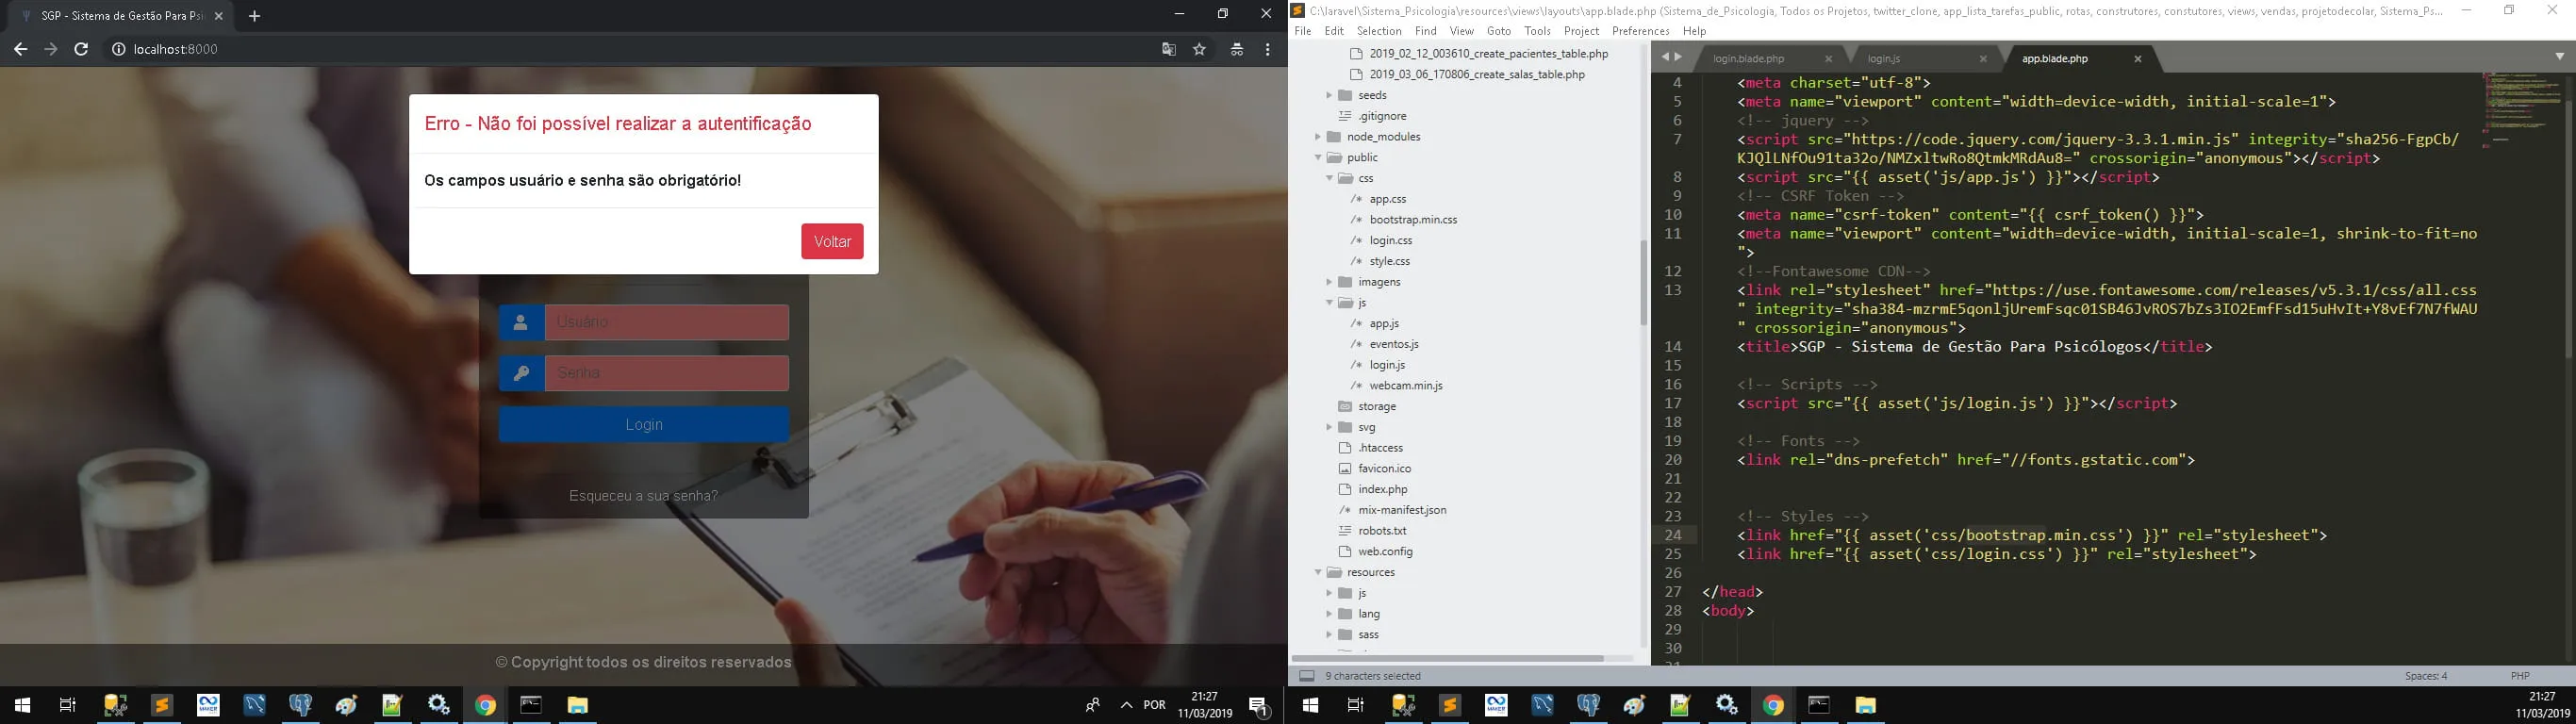The width and height of the screenshot is (2576, 724).
Task: Open the Preferences menu
Action: [x=1641, y=31]
